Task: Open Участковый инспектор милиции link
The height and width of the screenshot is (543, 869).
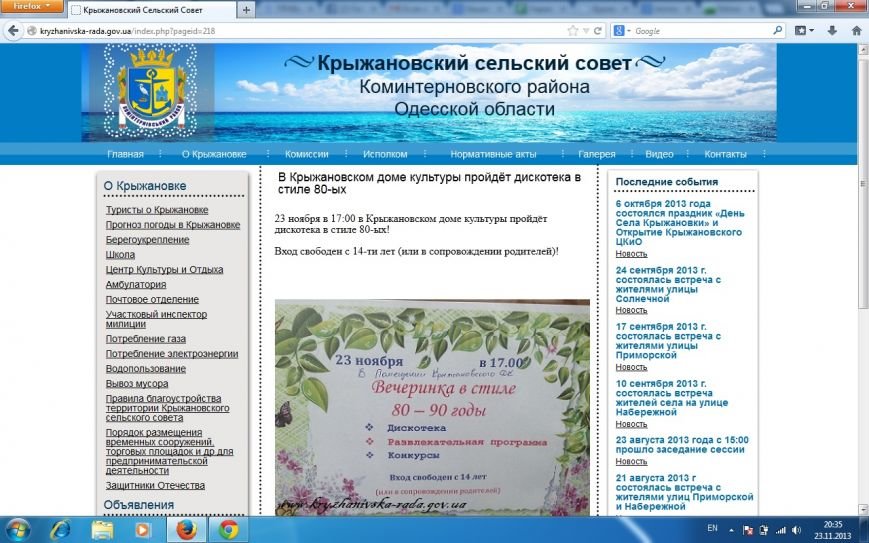Action: [156, 319]
